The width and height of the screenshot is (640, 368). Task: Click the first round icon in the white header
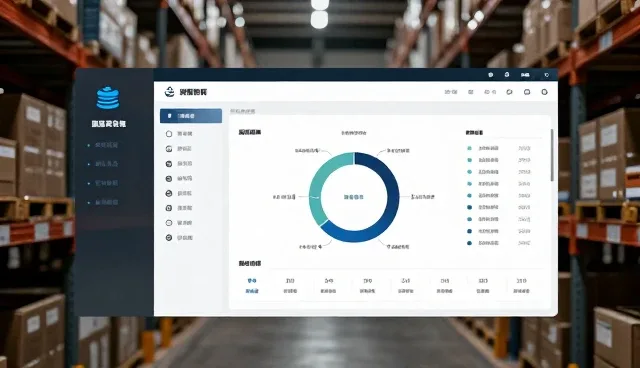pos(509,92)
